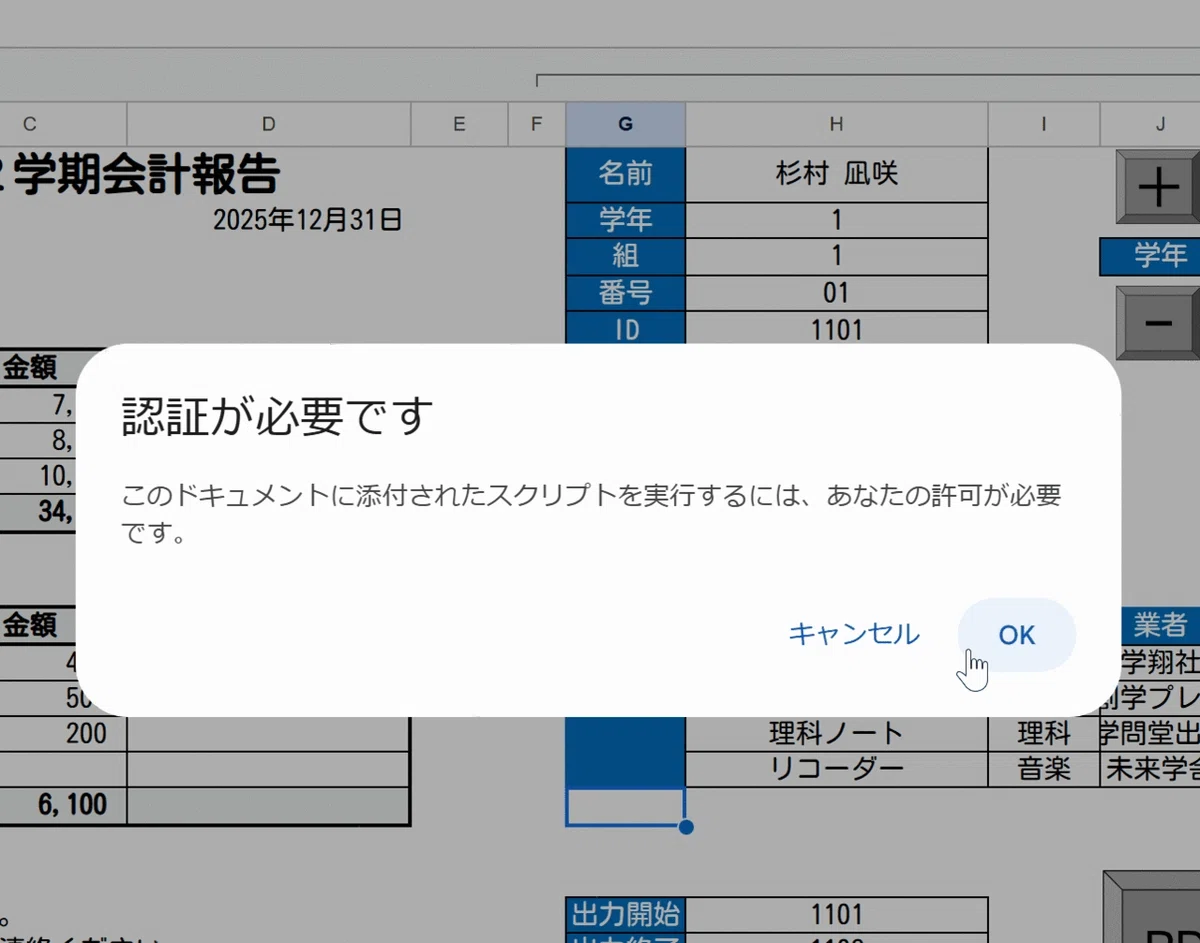Select the リコーダー cell

click(x=837, y=768)
